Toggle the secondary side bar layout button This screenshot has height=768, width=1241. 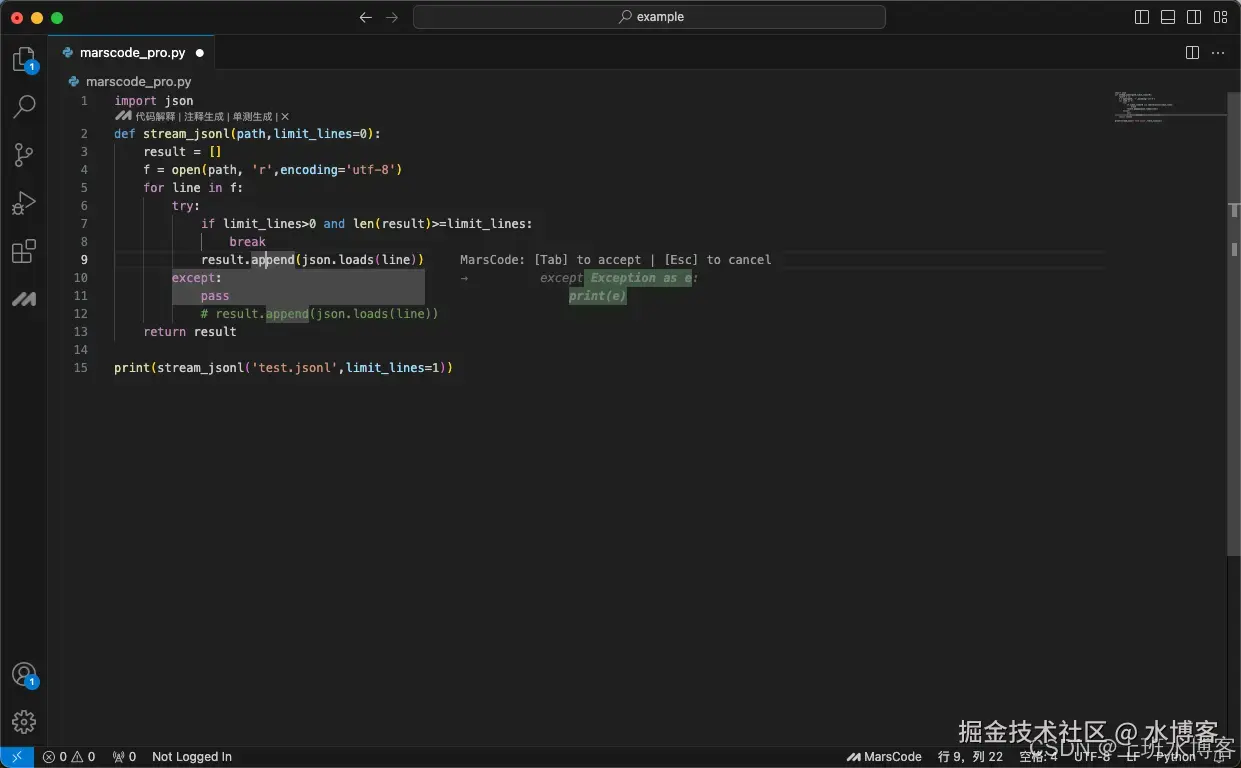point(1194,17)
